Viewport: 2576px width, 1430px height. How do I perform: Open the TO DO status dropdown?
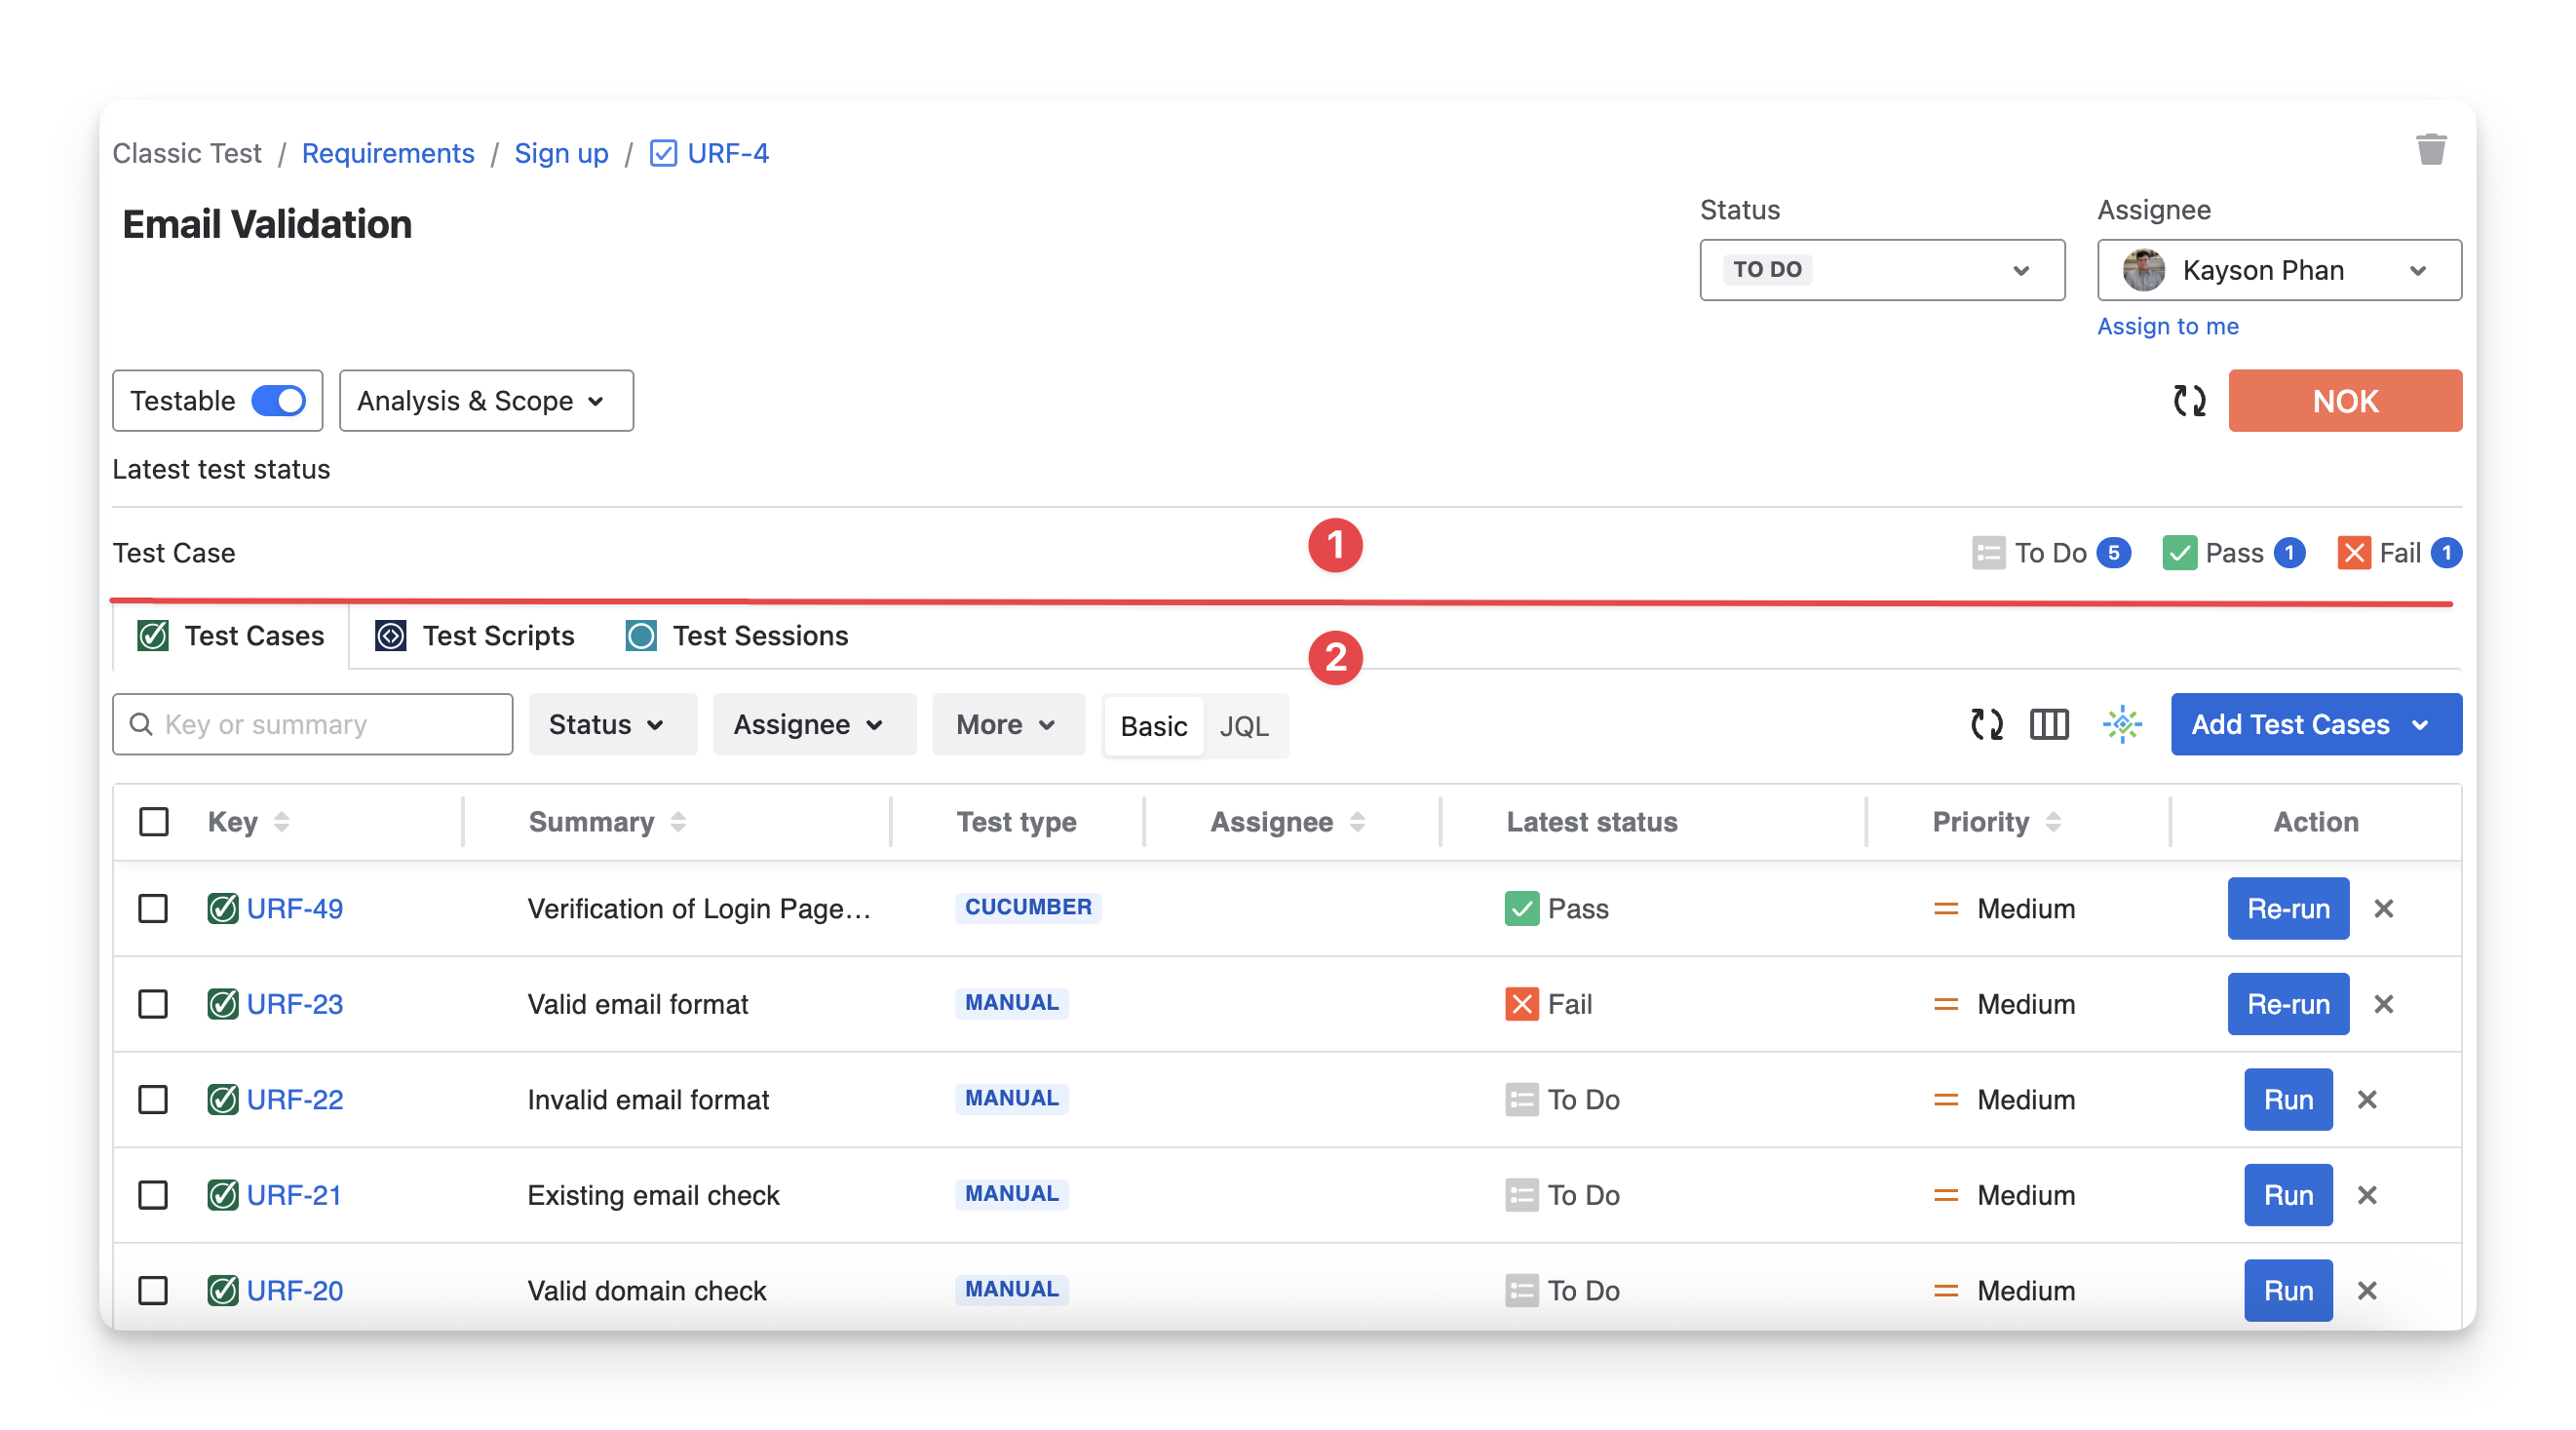pos(1881,270)
